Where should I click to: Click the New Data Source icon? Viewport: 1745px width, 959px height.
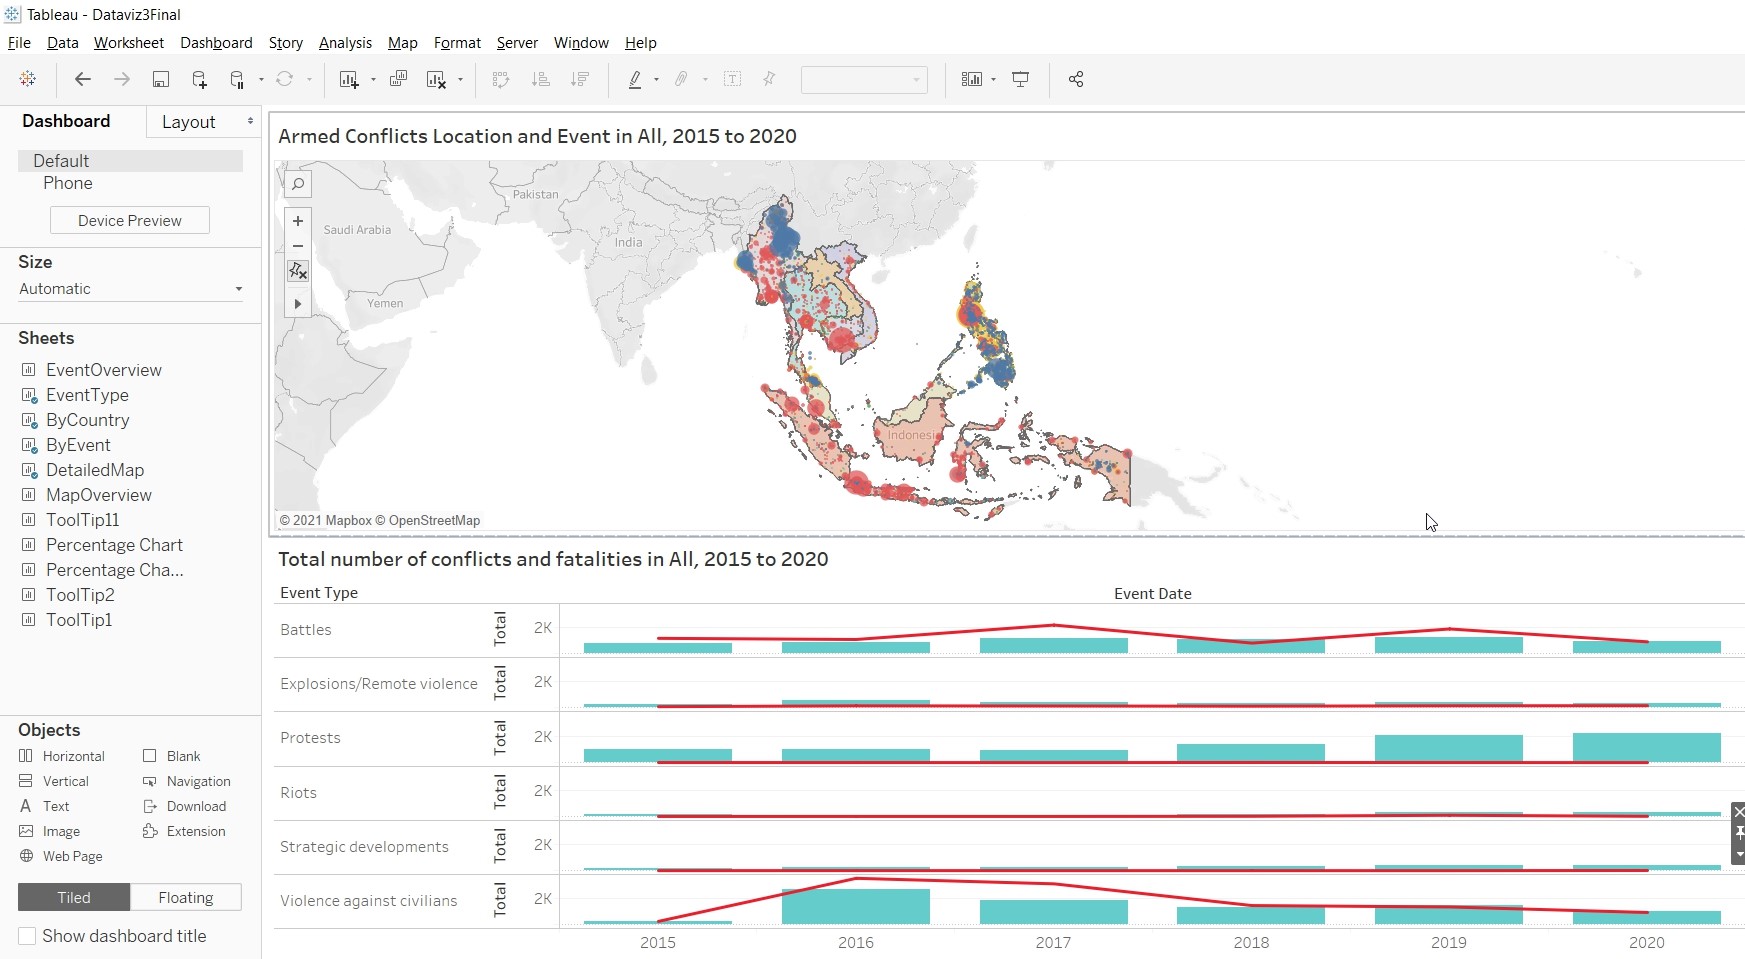tap(199, 79)
